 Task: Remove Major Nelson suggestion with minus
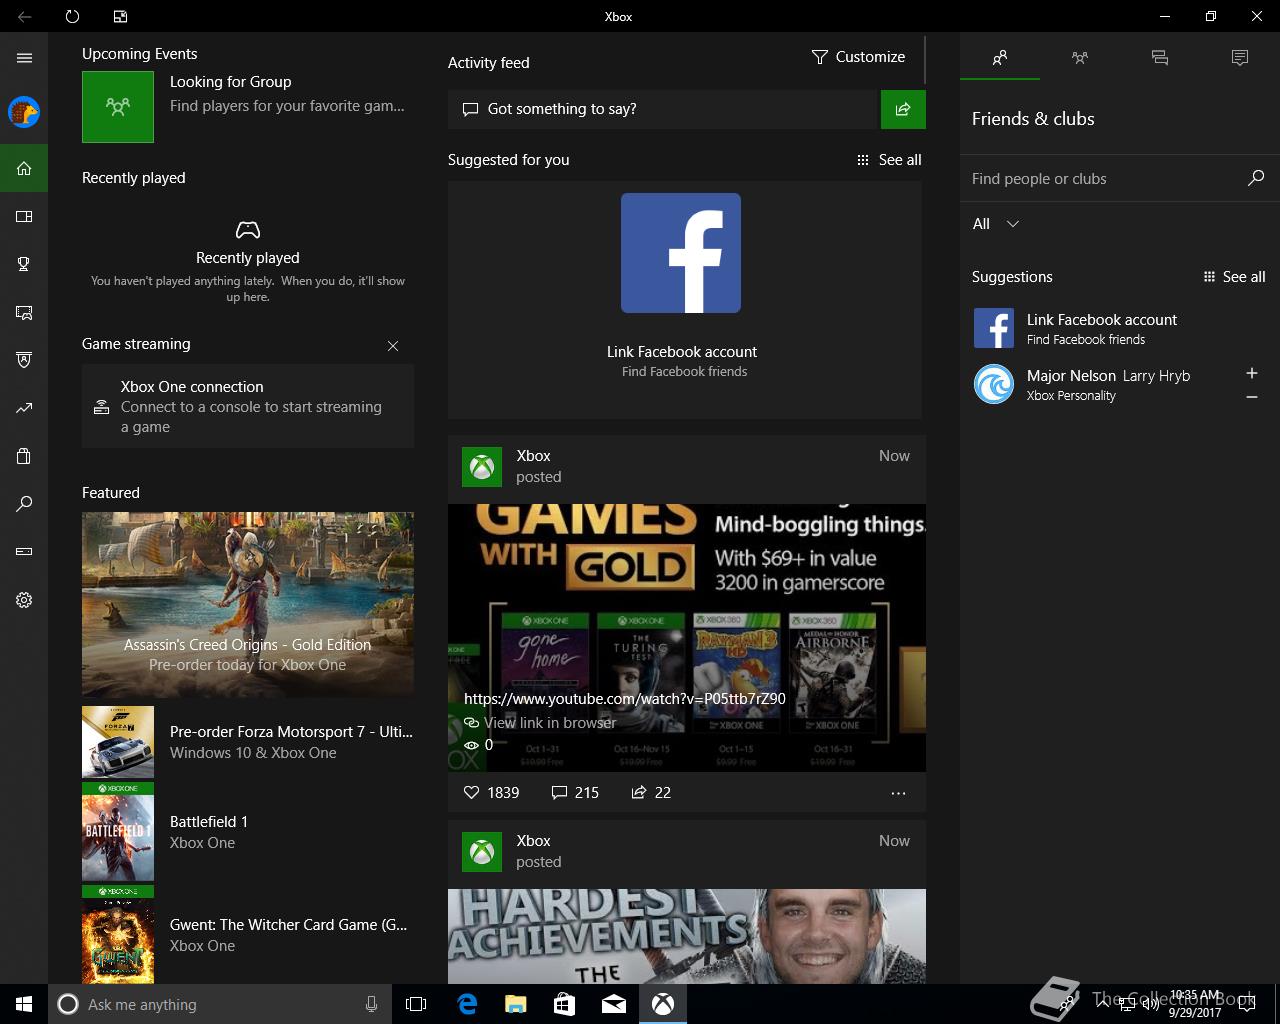pyautogui.click(x=1251, y=397)
